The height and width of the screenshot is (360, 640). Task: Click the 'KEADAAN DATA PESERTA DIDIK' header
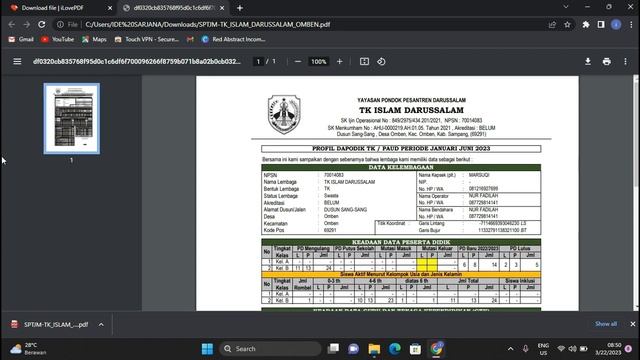point(401,242)
